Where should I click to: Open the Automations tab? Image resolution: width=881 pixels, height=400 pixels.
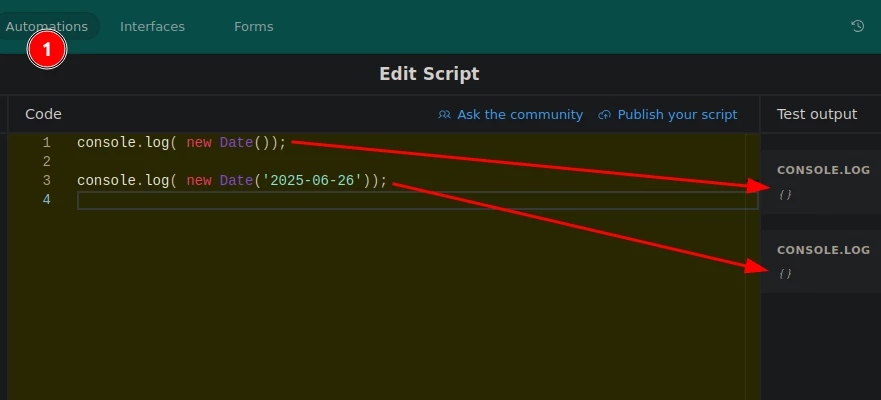(47, 26)
